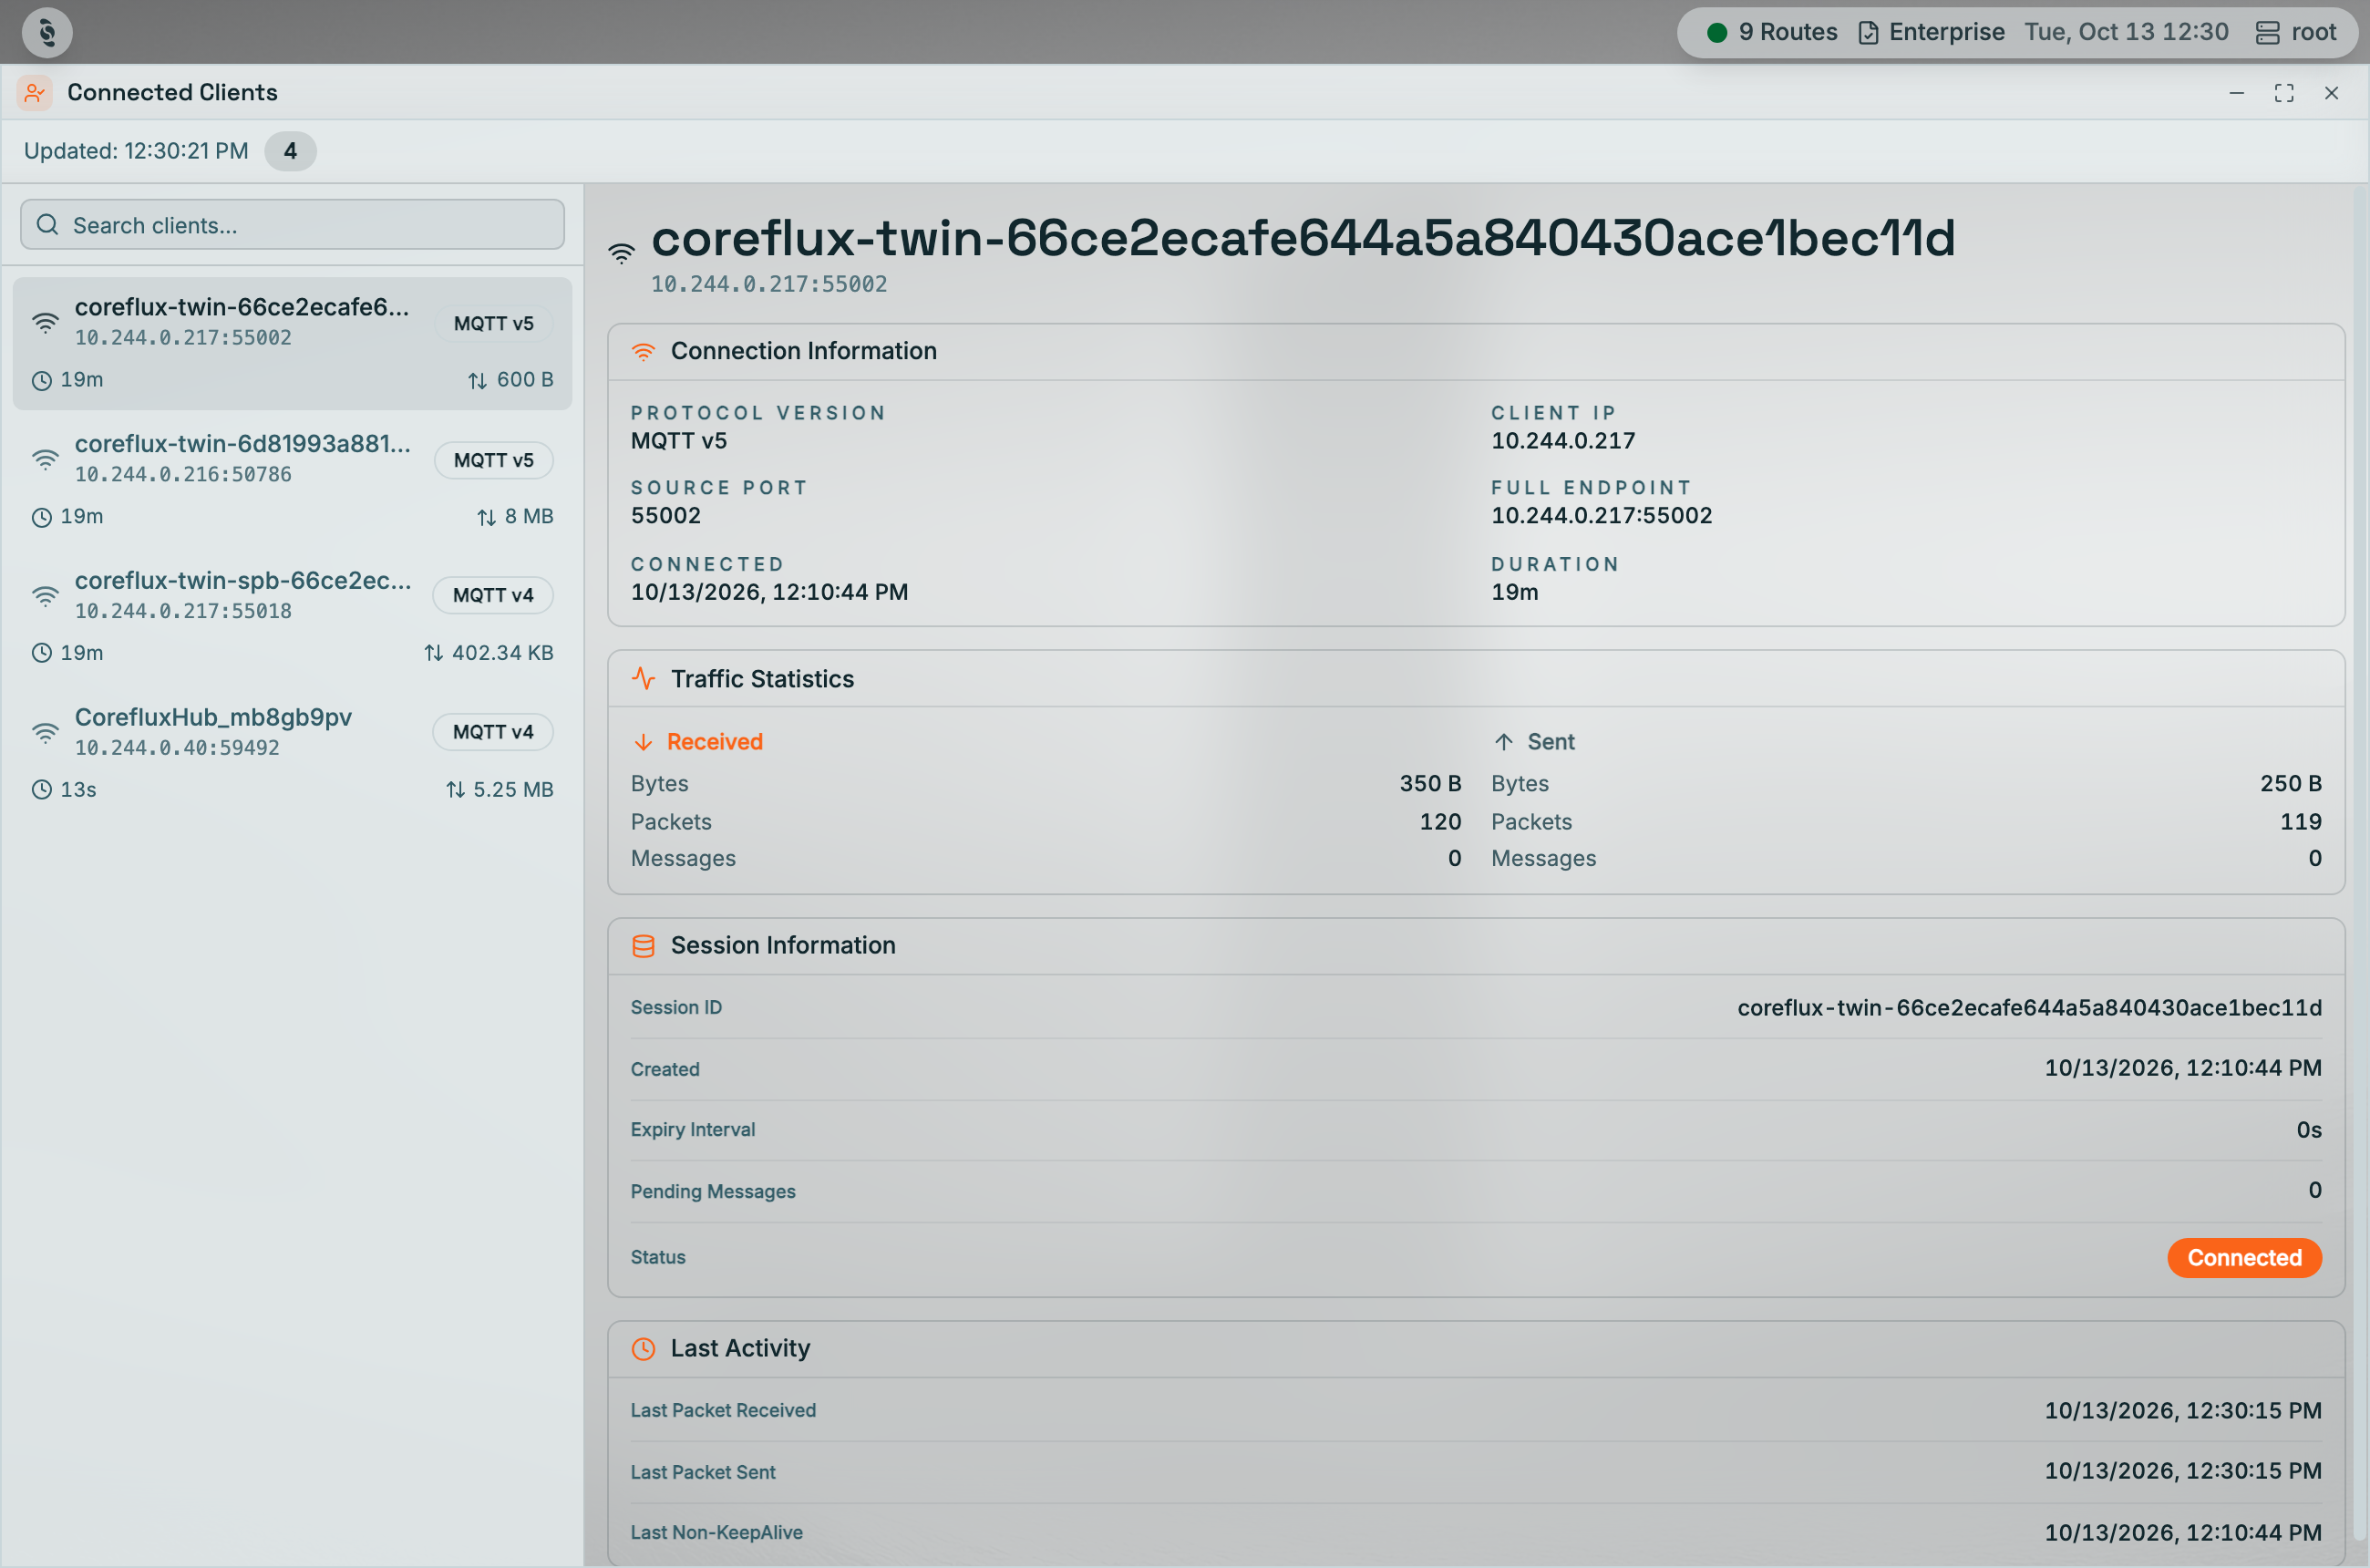The width and height of the screenshot is (2370, 1568).
Task: Select client coreflux-twin-6d81993a881 in the list
Action: point(292,480)
